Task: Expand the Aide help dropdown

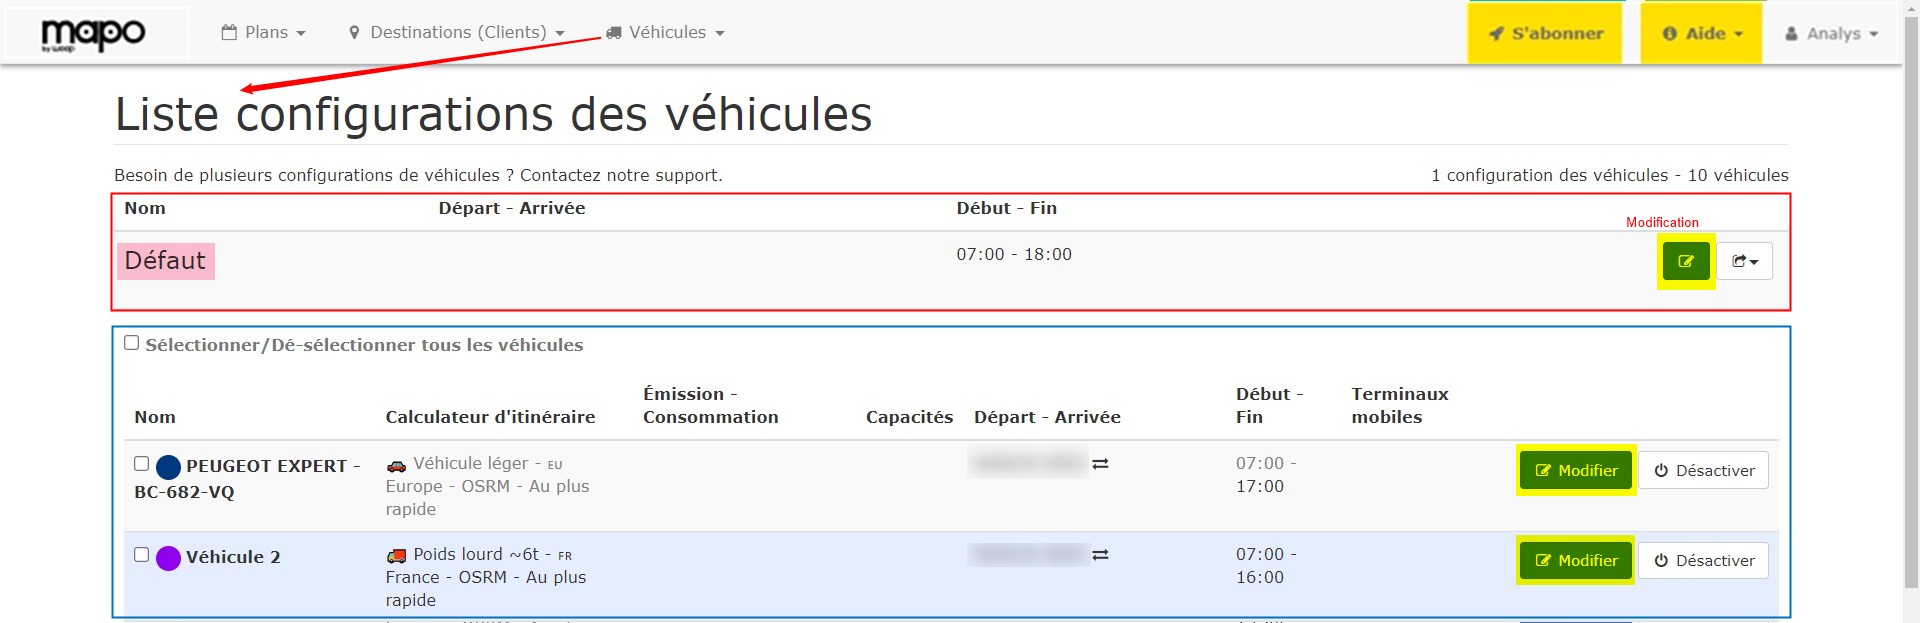Action: click(x=1702, y=34)
